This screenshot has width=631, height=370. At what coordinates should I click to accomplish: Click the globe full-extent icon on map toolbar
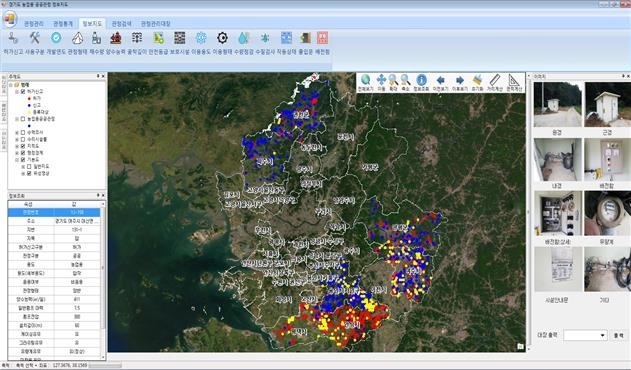[365, 80]
